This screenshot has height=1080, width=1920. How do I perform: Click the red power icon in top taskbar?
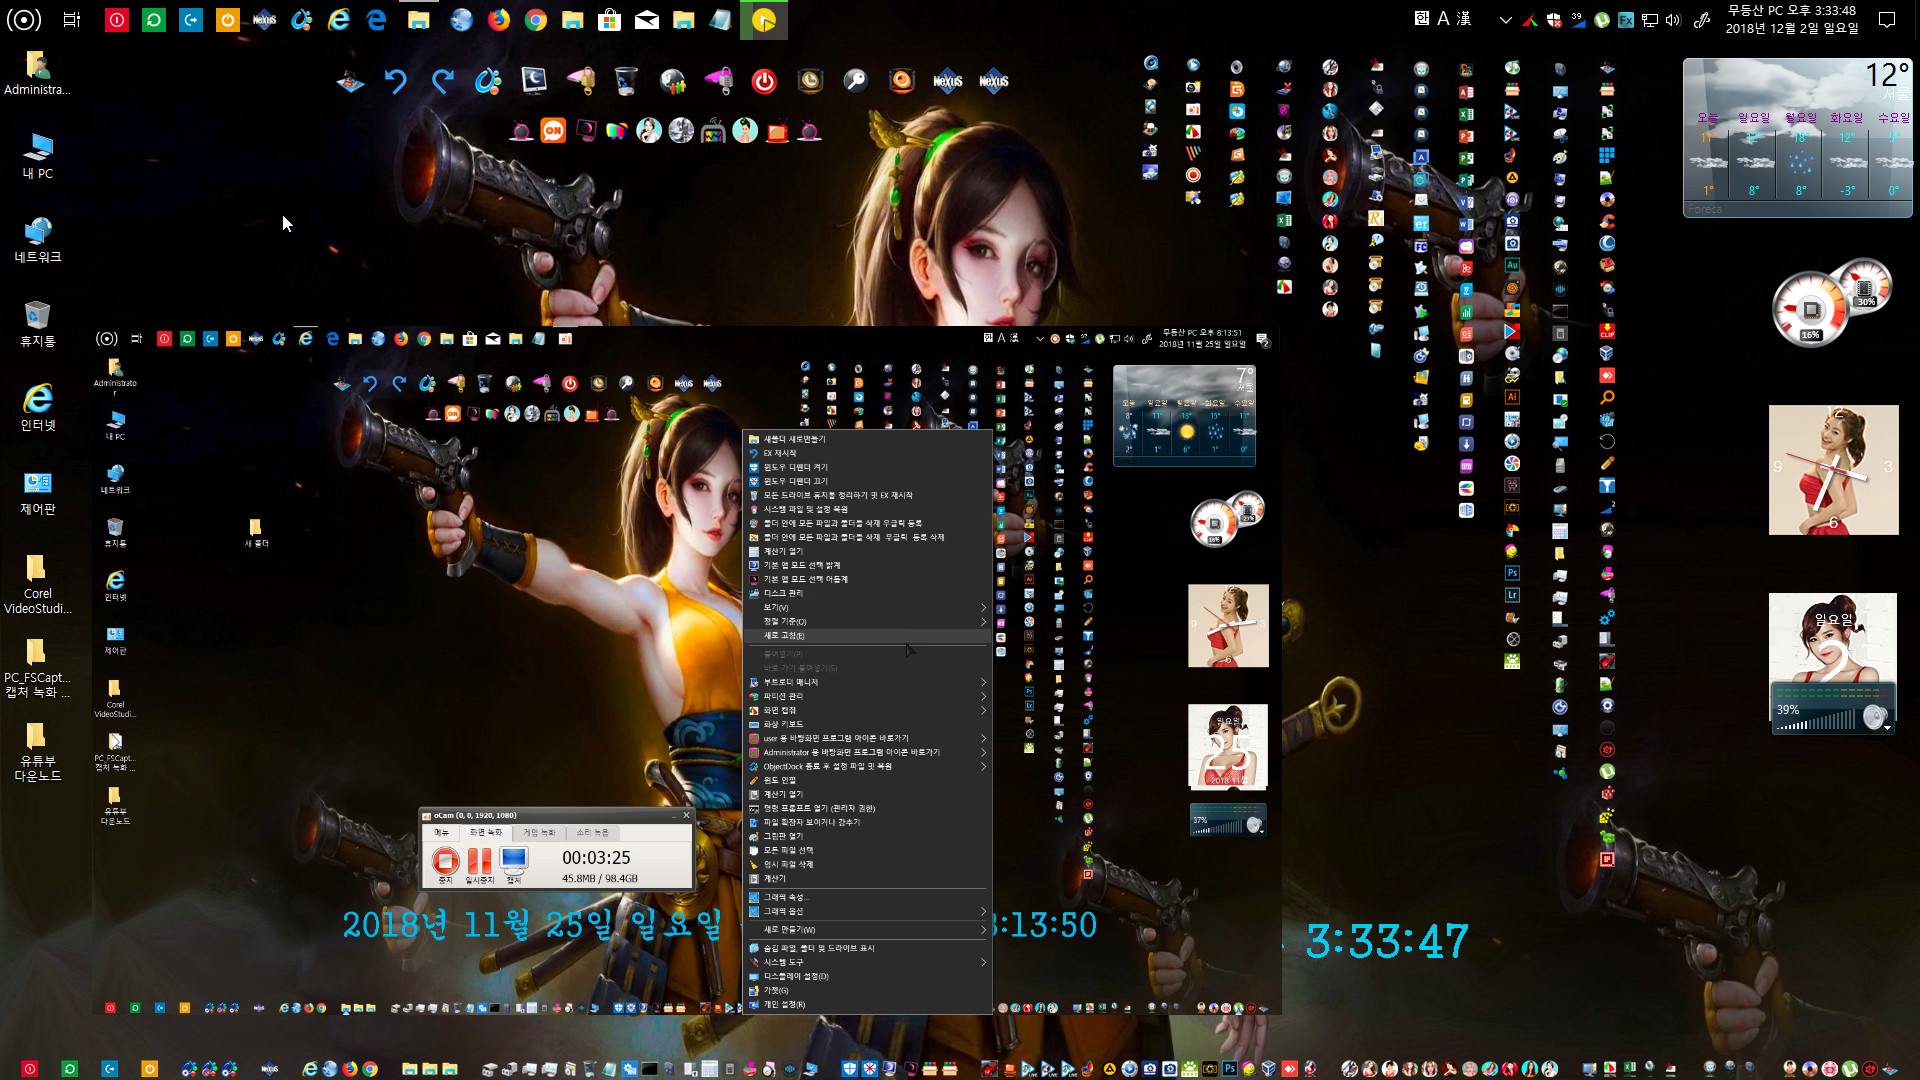[x=117, y=20]
